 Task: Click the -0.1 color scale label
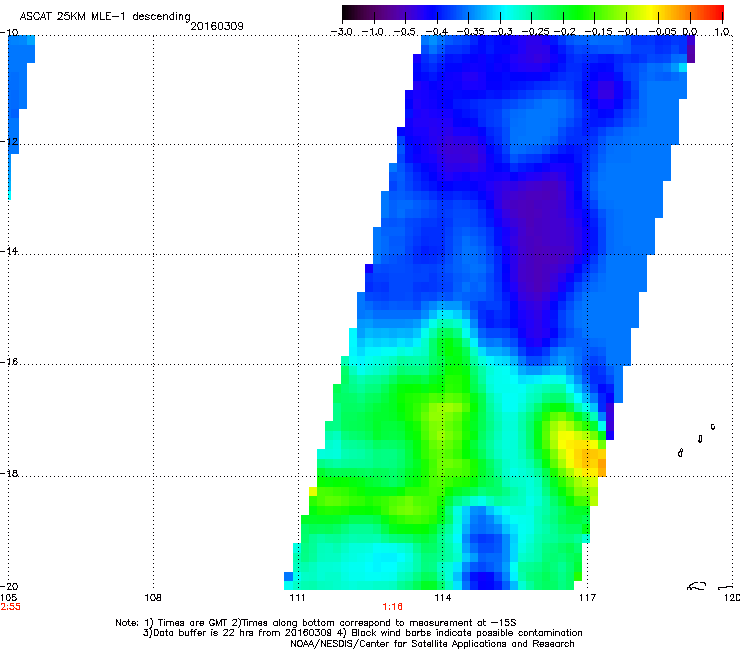click(628, 32)
